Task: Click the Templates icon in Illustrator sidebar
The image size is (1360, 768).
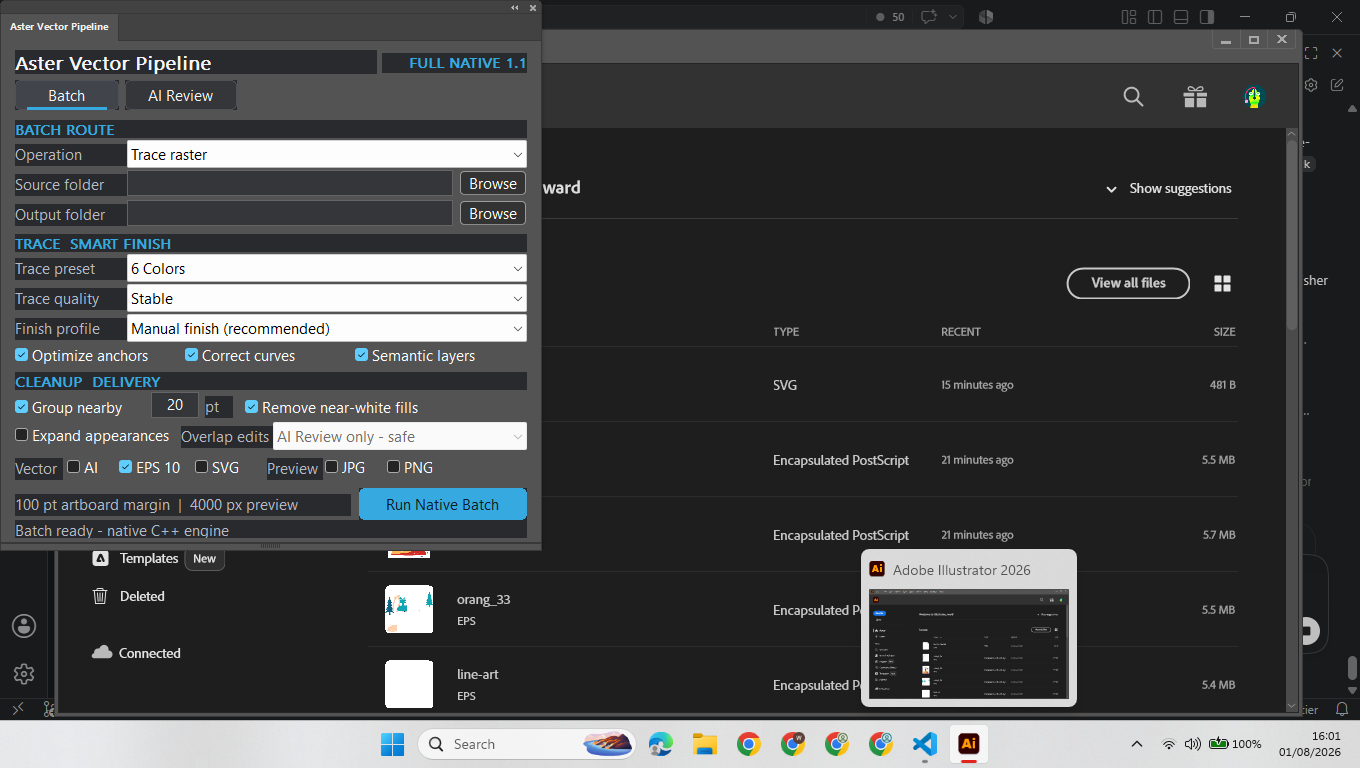Action: [100, 558]
